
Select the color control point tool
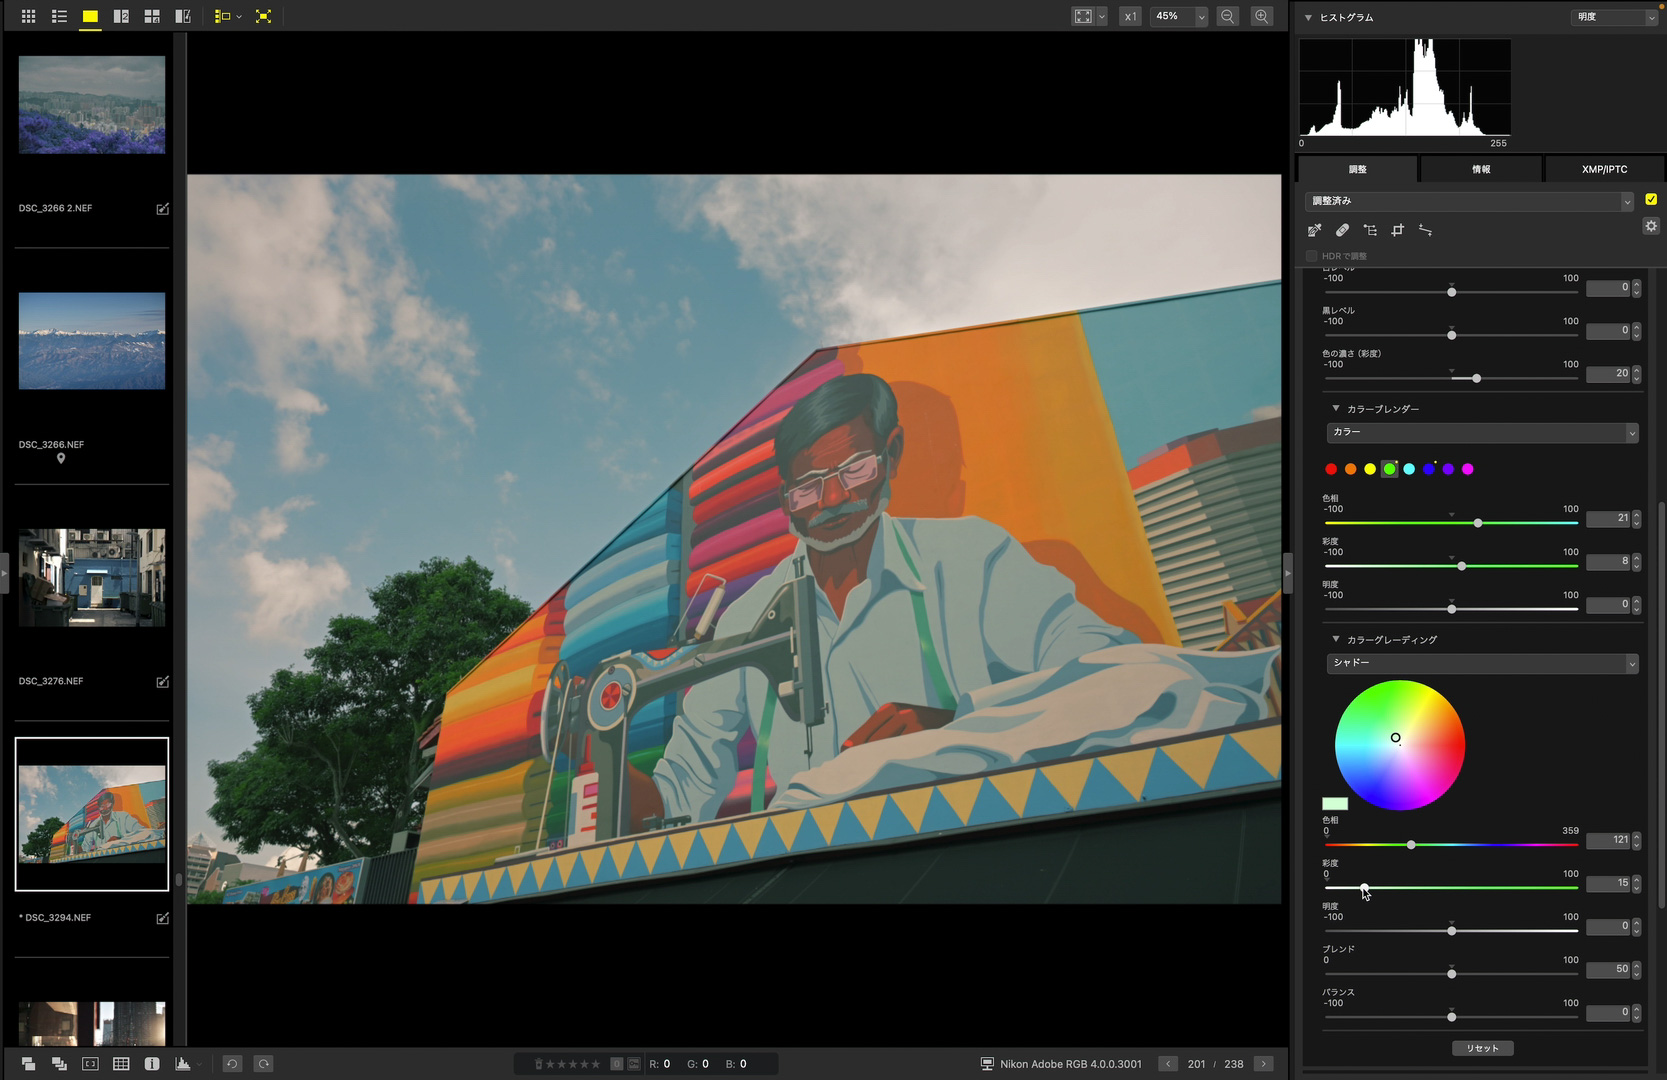pyautogui.click(x=1370, y=230)
